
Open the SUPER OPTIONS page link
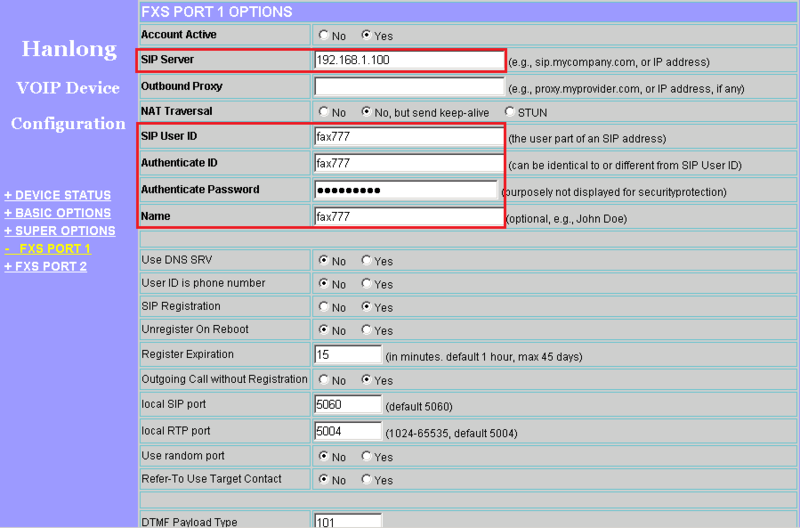[x=60, y=231]
